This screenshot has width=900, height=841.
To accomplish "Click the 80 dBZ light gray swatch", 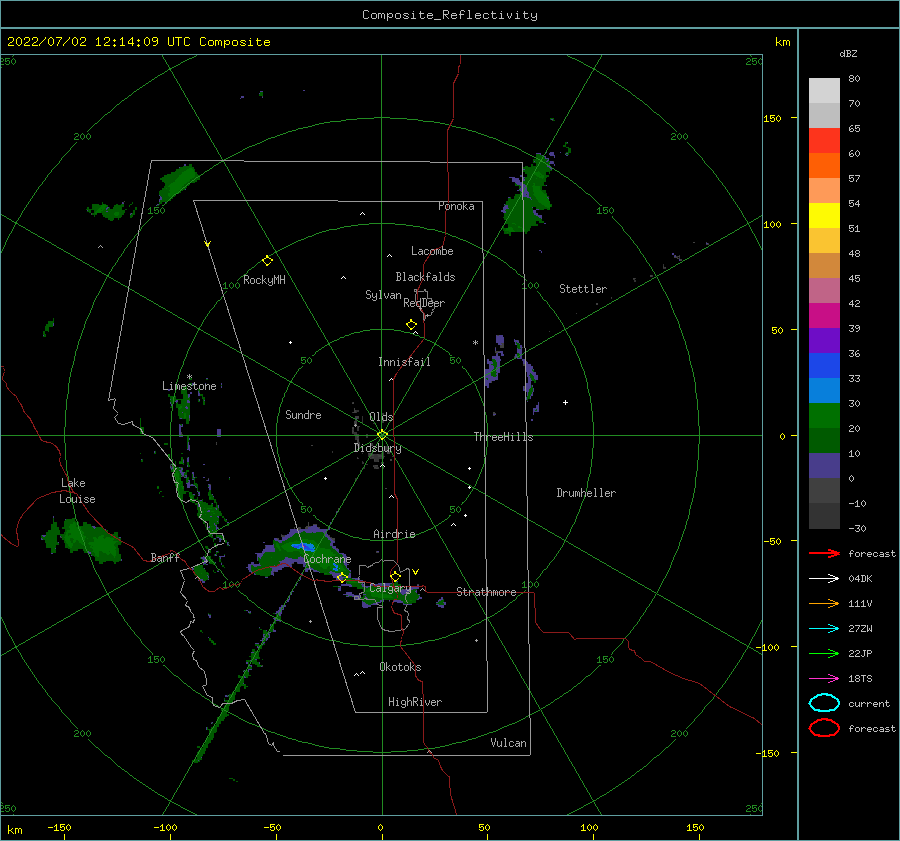I will click(x=824, y=90).
